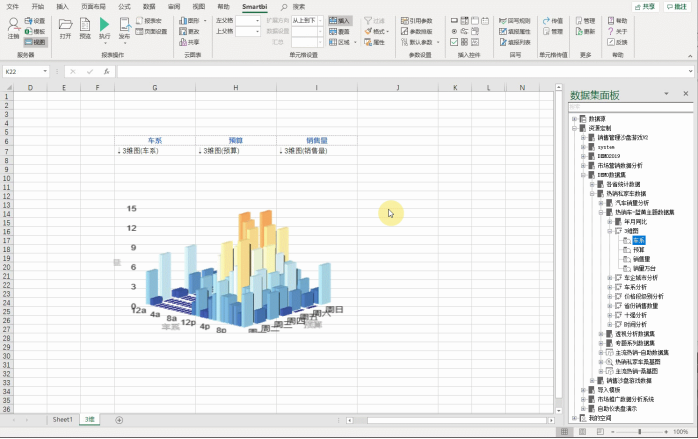Click the Name Box showing K22
Screen dimensions: 698x439
coord(25,71)
